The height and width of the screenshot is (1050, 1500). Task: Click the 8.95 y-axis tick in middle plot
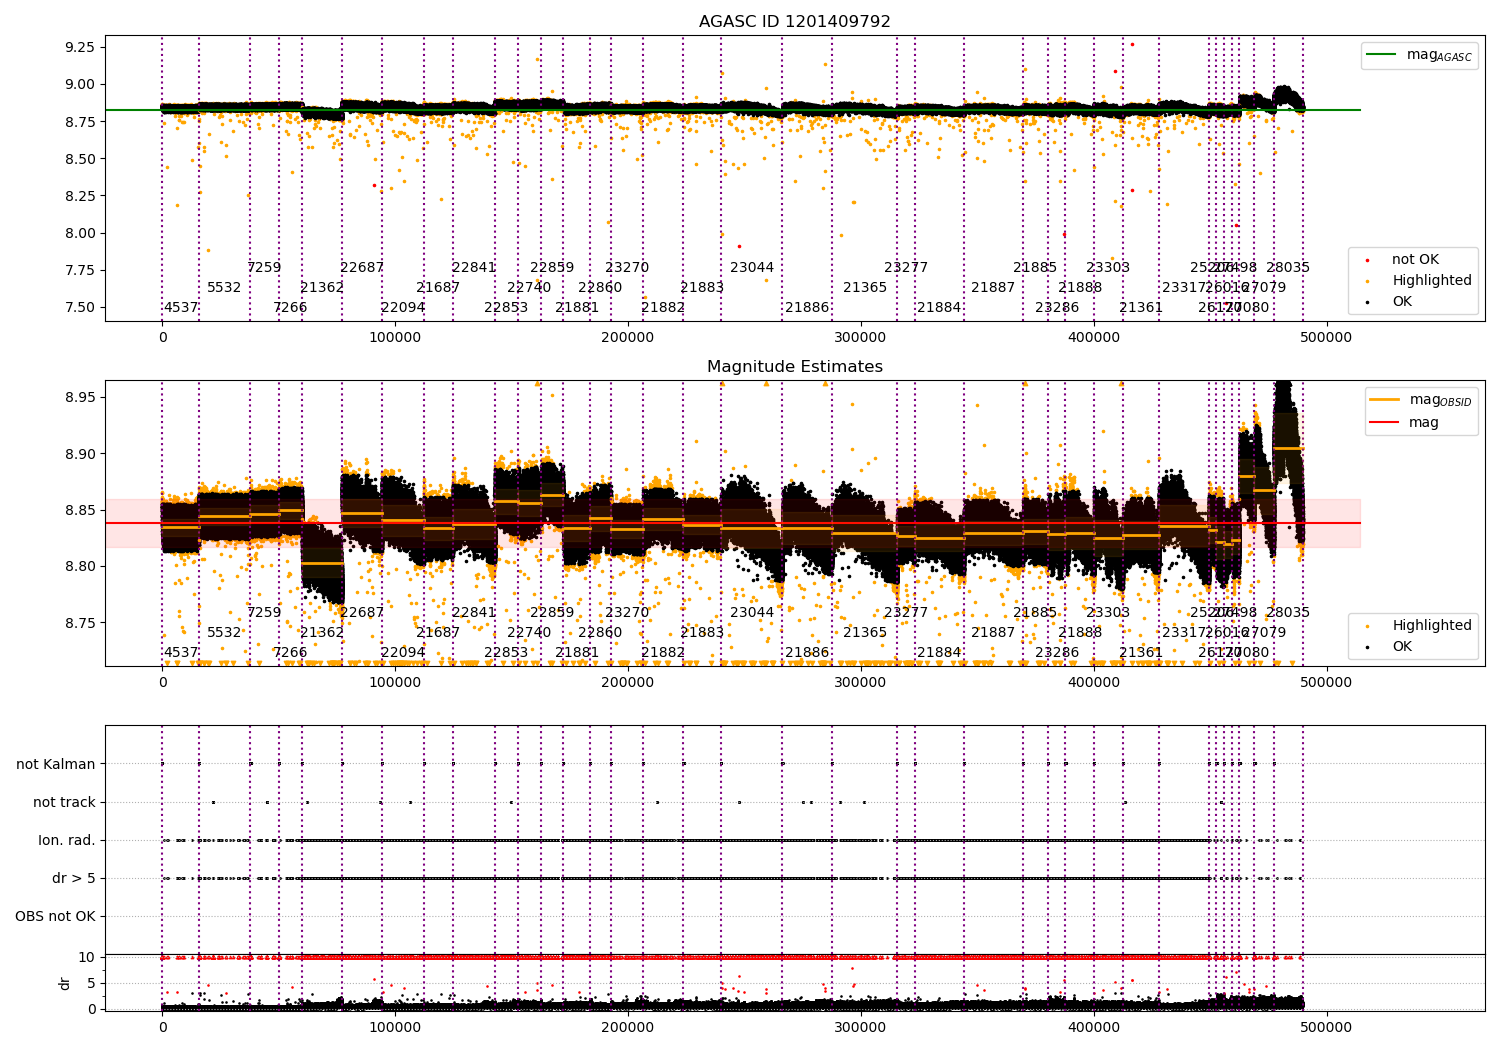(x=79, y=398)
